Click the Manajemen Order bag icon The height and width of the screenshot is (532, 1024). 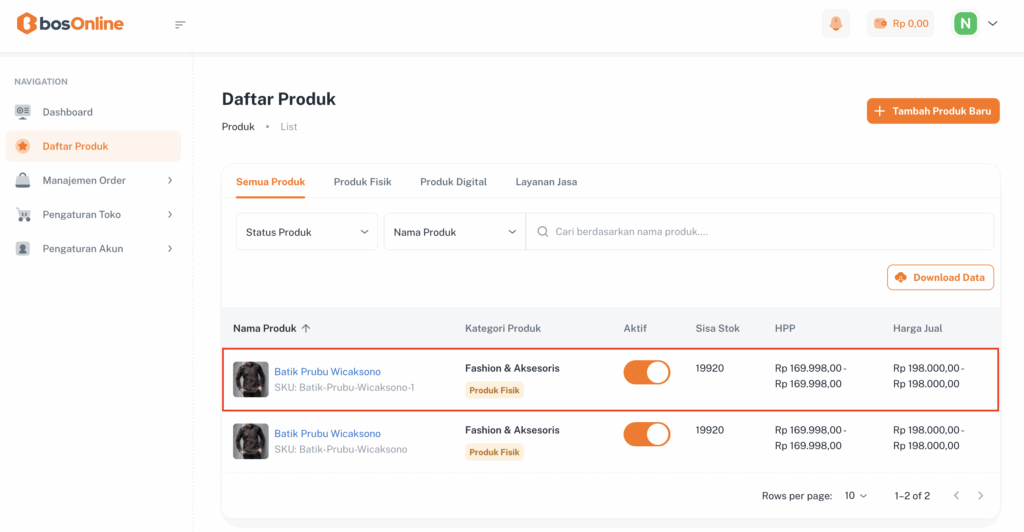click(x=23, y=180)
